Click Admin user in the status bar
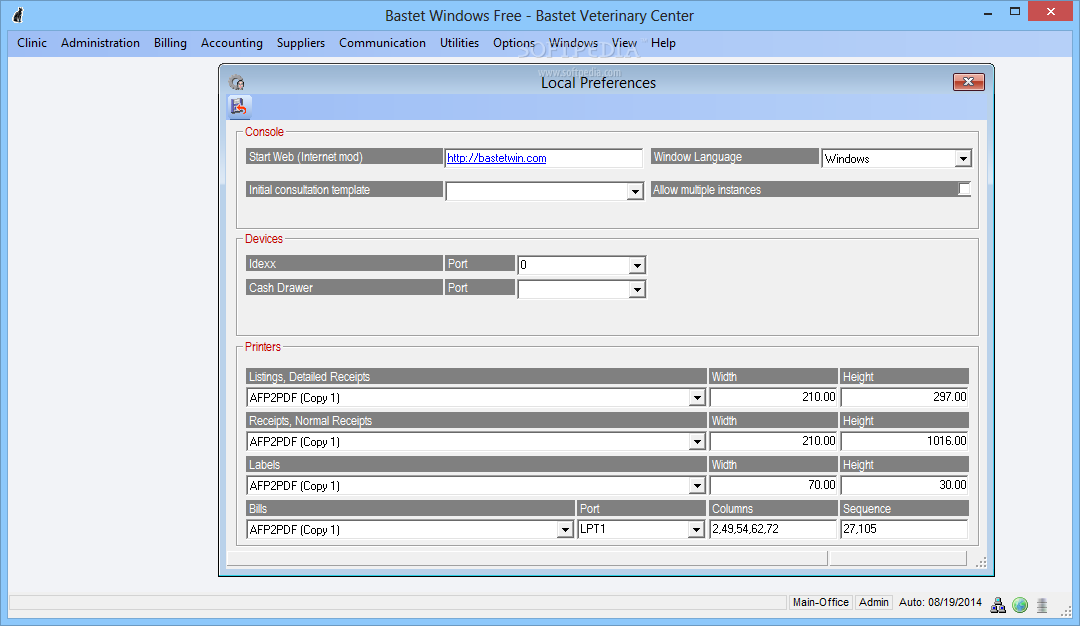 tap(874, 603)
